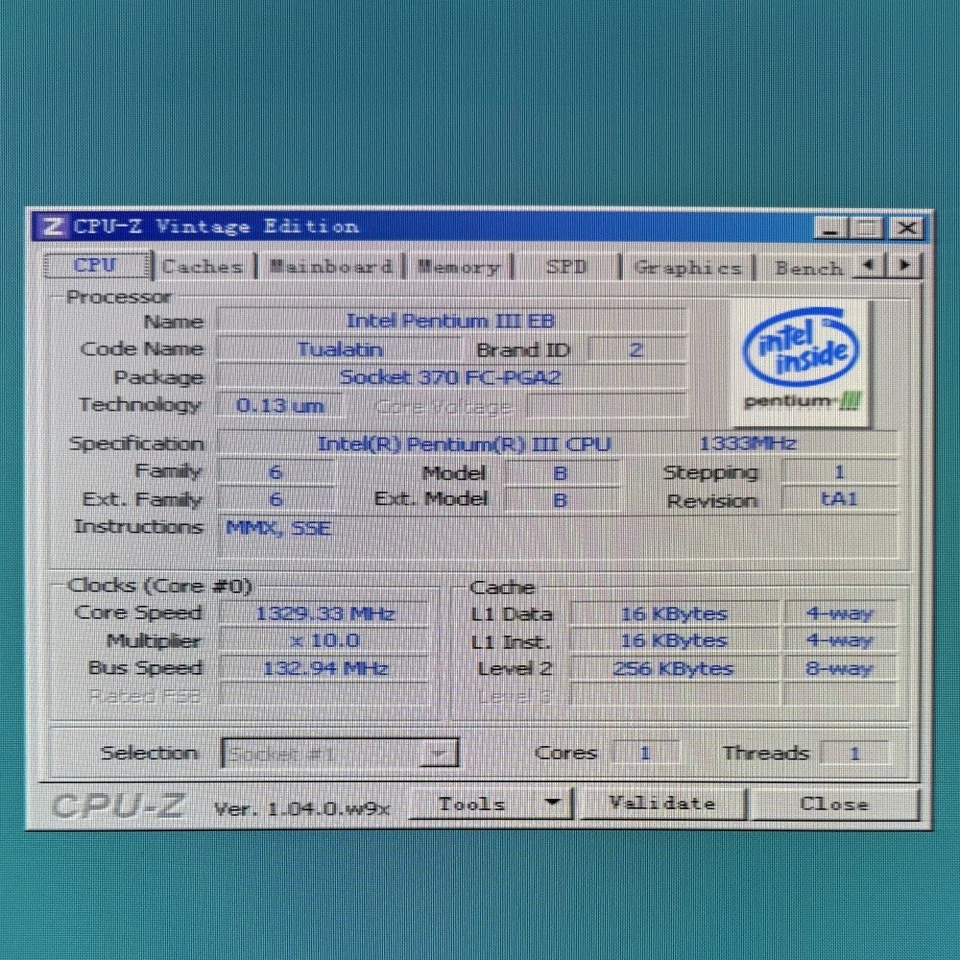The image size is (960, 960).
Task: Select the Mainboard tab
Action: pos(330,266)
